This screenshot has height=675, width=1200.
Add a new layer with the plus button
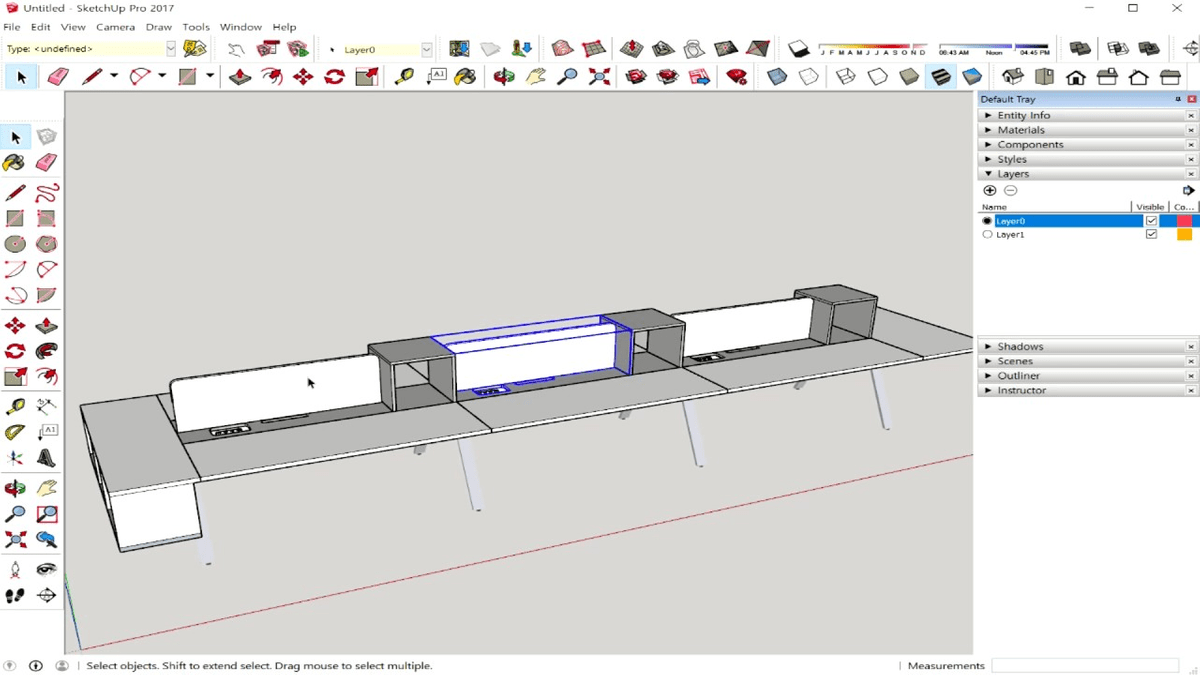coord(990,189)
